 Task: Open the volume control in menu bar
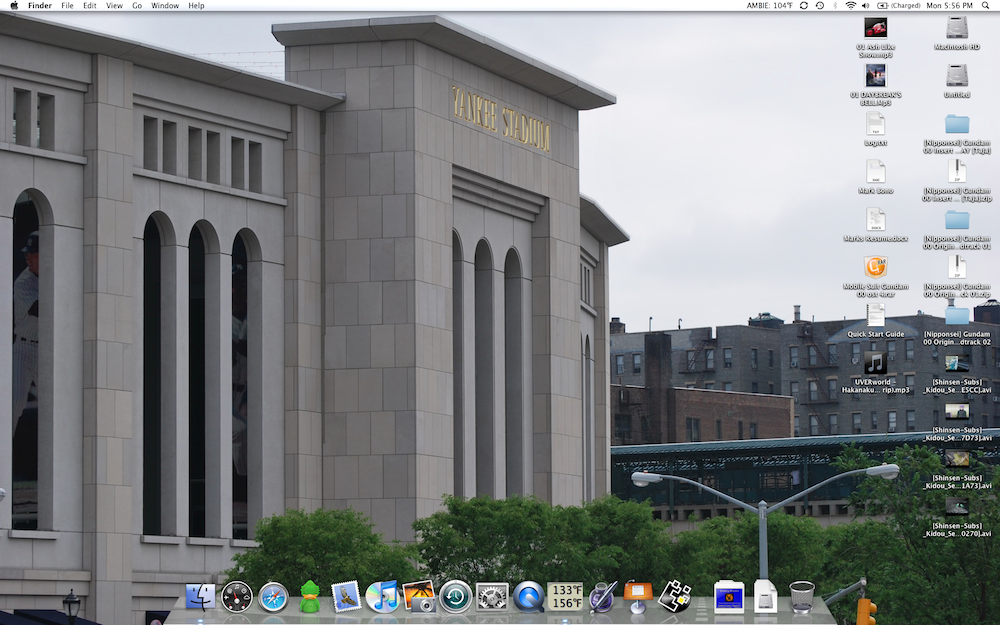coord(866,5)
